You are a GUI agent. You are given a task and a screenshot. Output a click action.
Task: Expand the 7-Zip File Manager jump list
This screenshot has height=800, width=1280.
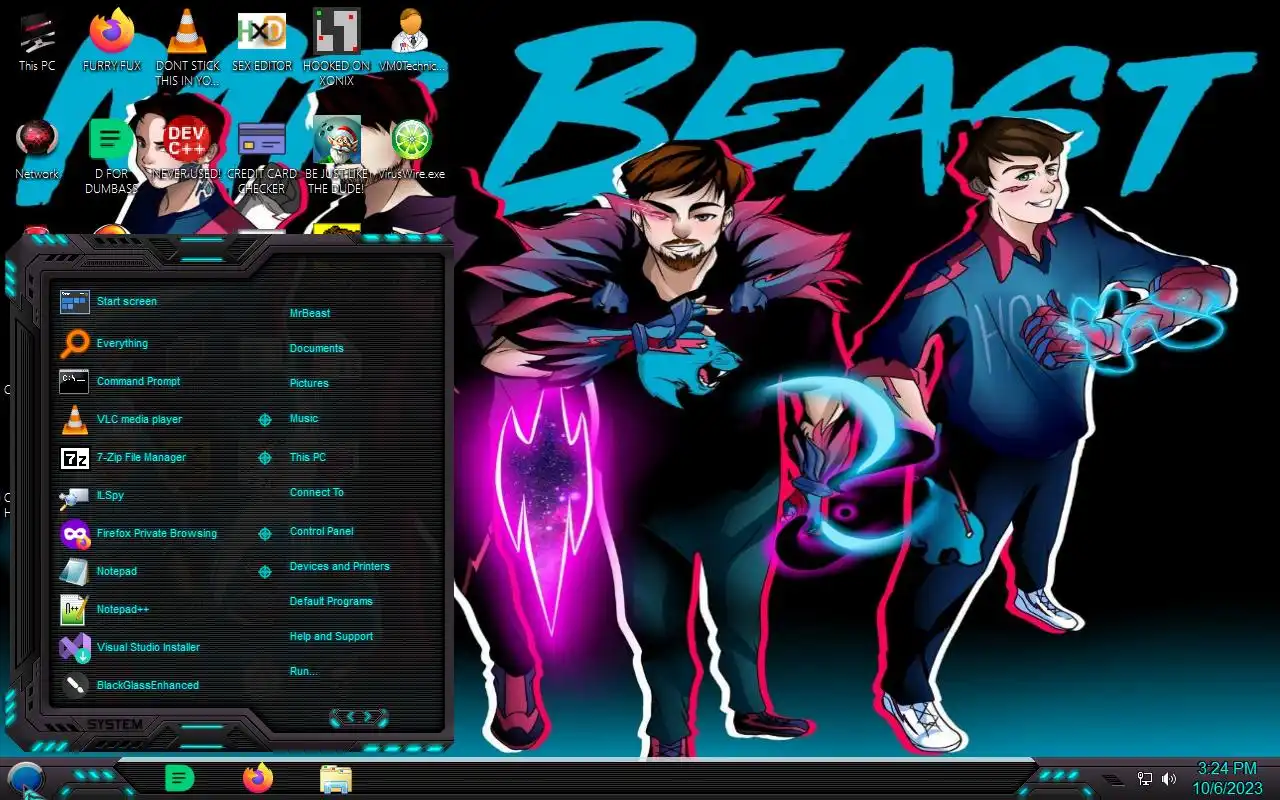pyautogui.click(x=265, y=458)
